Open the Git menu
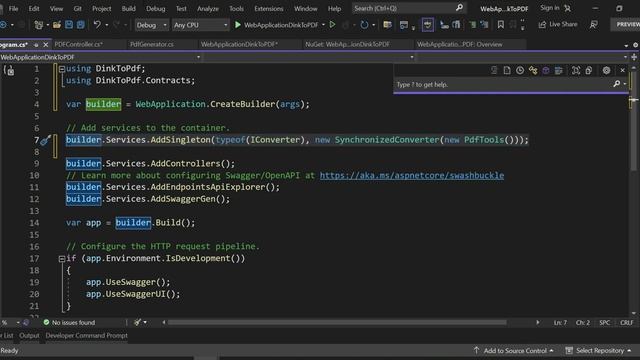The height and width of the screenshot is (360, 640). pos(78,8)
